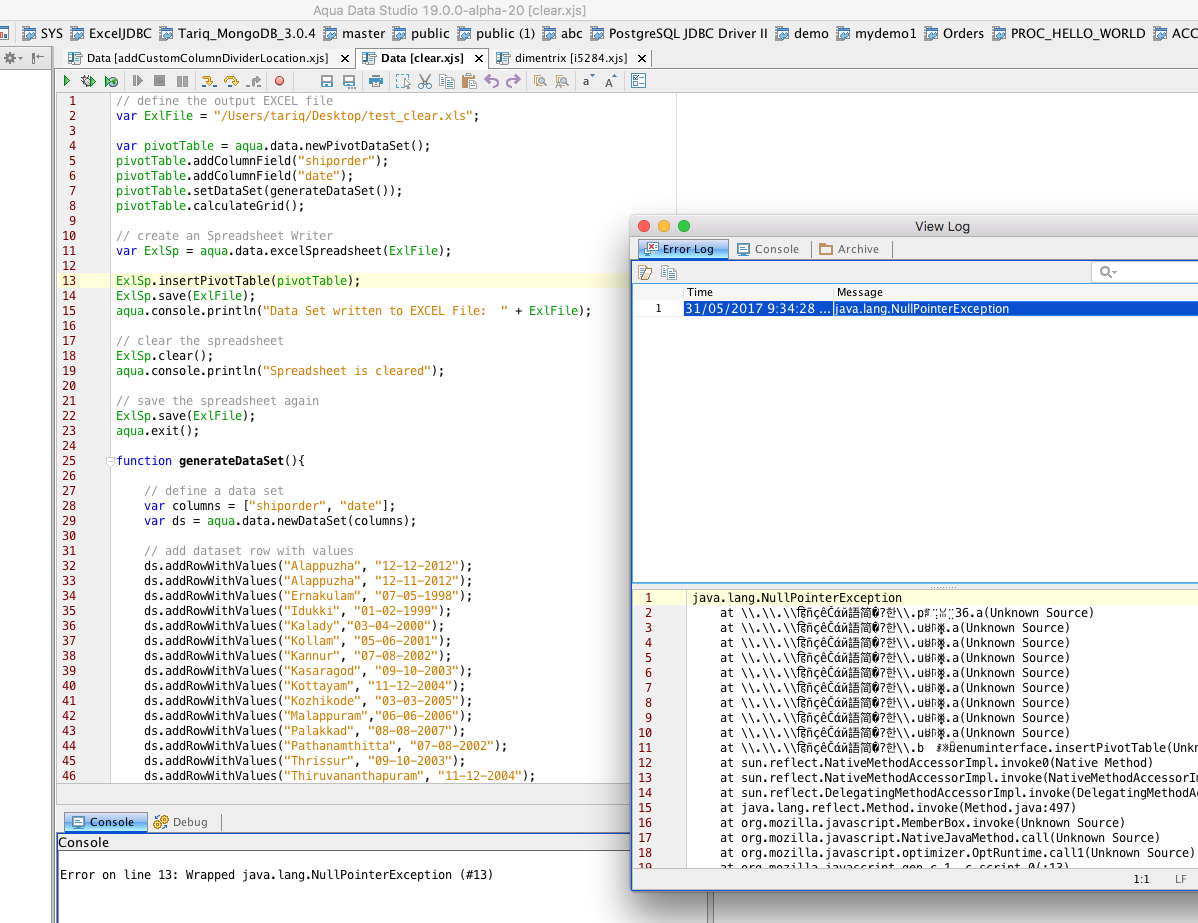The height and width of the screenshot is (923, 1198).
Task: Switch to the dimentrix [i5284.xjs] tab
Action: point(570,58)
